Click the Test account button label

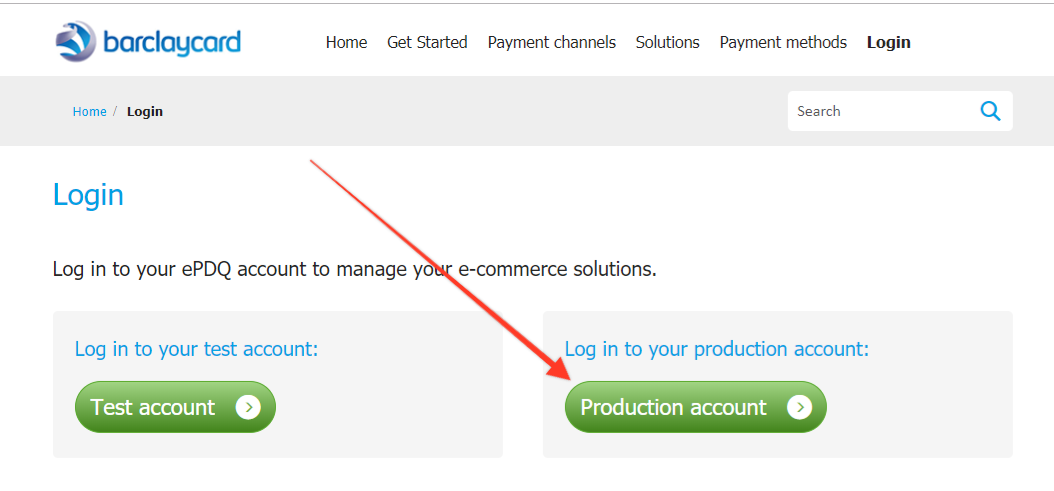153,407
